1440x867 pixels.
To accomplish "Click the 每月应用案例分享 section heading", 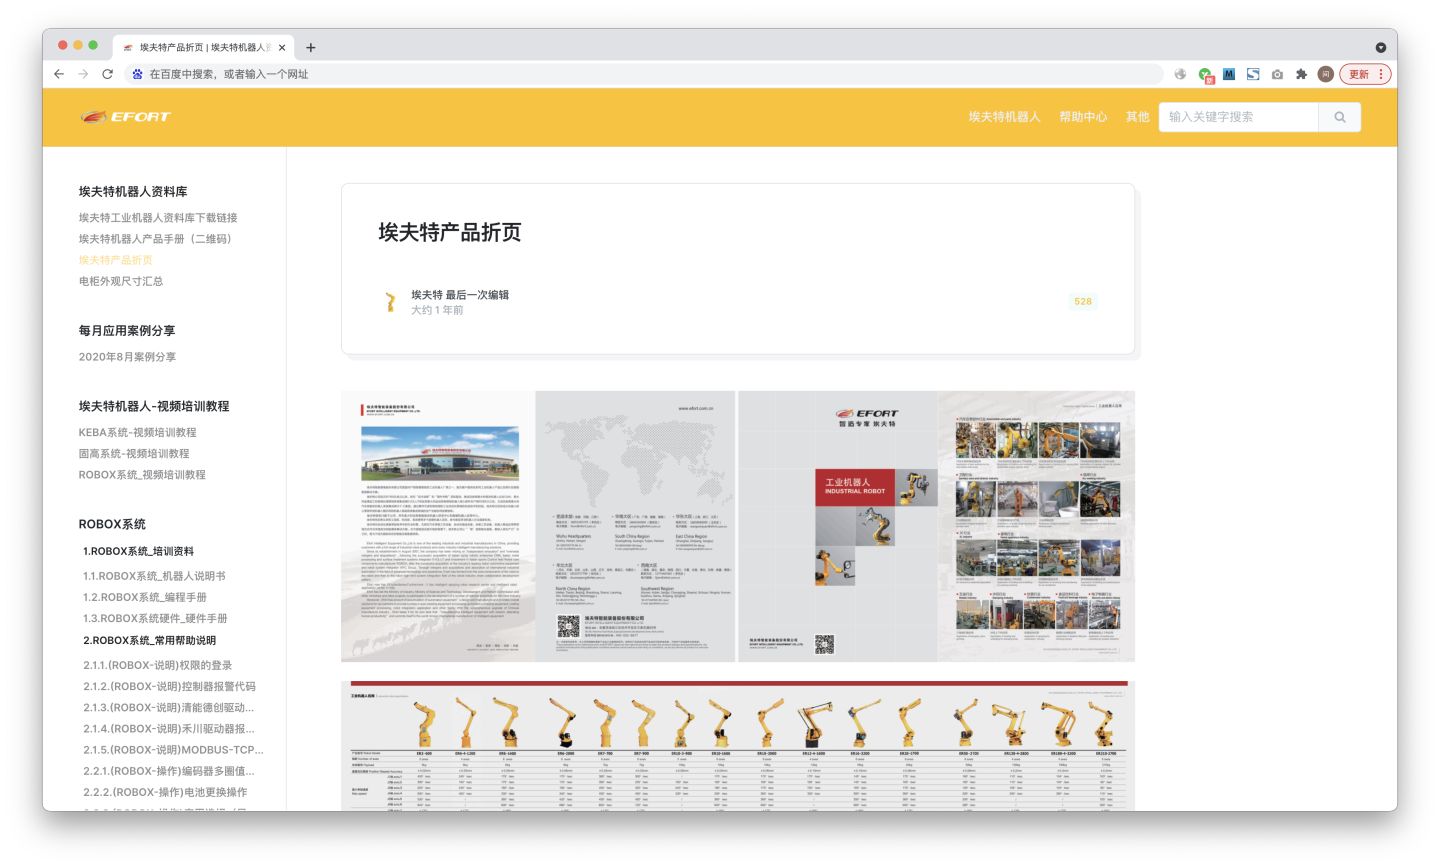I will [127, 331].
